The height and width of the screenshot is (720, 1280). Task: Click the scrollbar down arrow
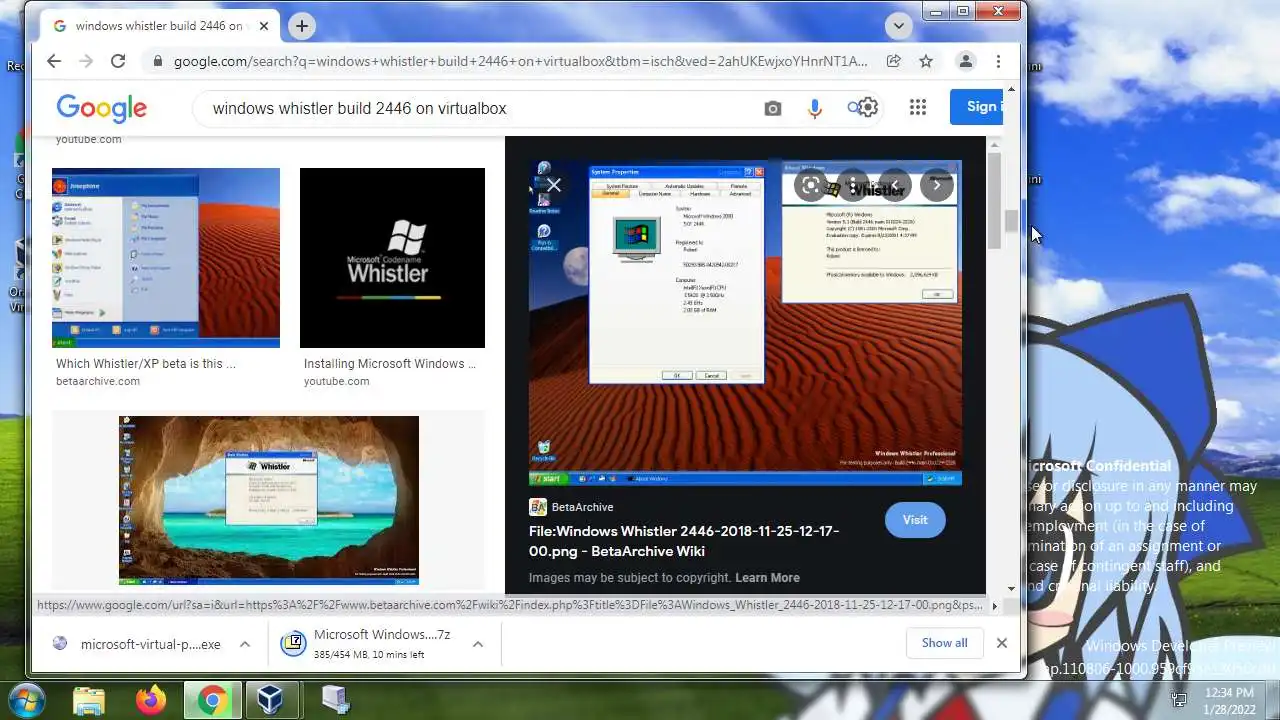click(x=1012, y=589)
